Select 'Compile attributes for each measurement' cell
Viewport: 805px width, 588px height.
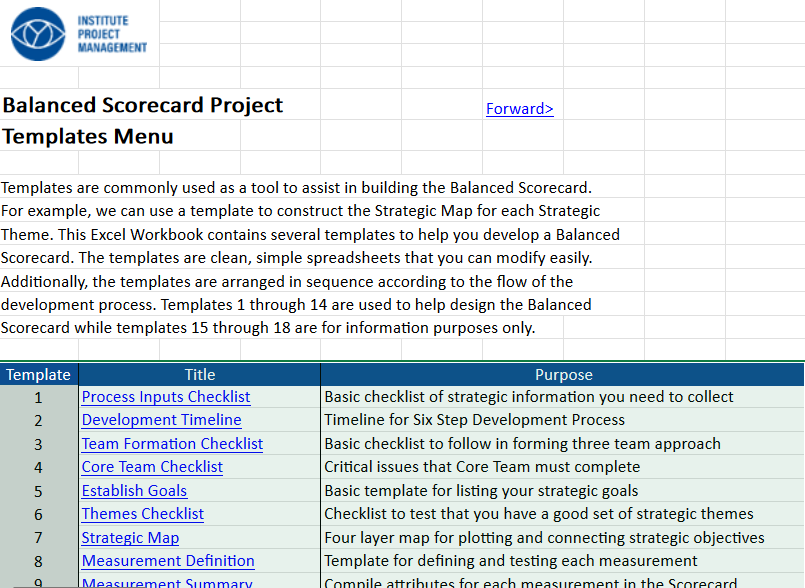point(563,582)
